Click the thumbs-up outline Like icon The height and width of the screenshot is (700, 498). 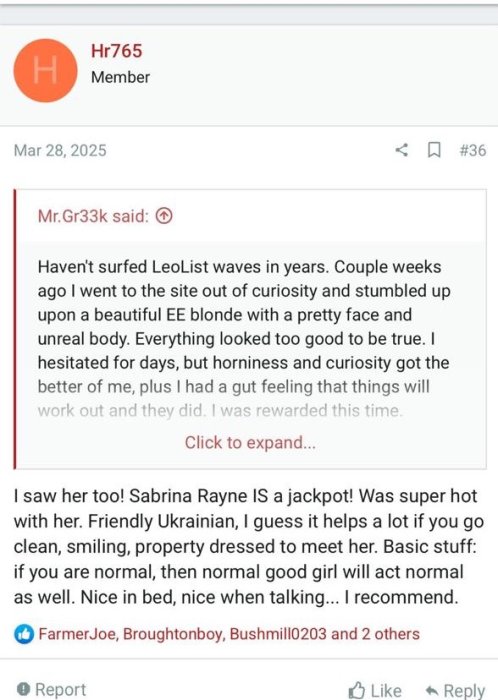tap(357, 690)
